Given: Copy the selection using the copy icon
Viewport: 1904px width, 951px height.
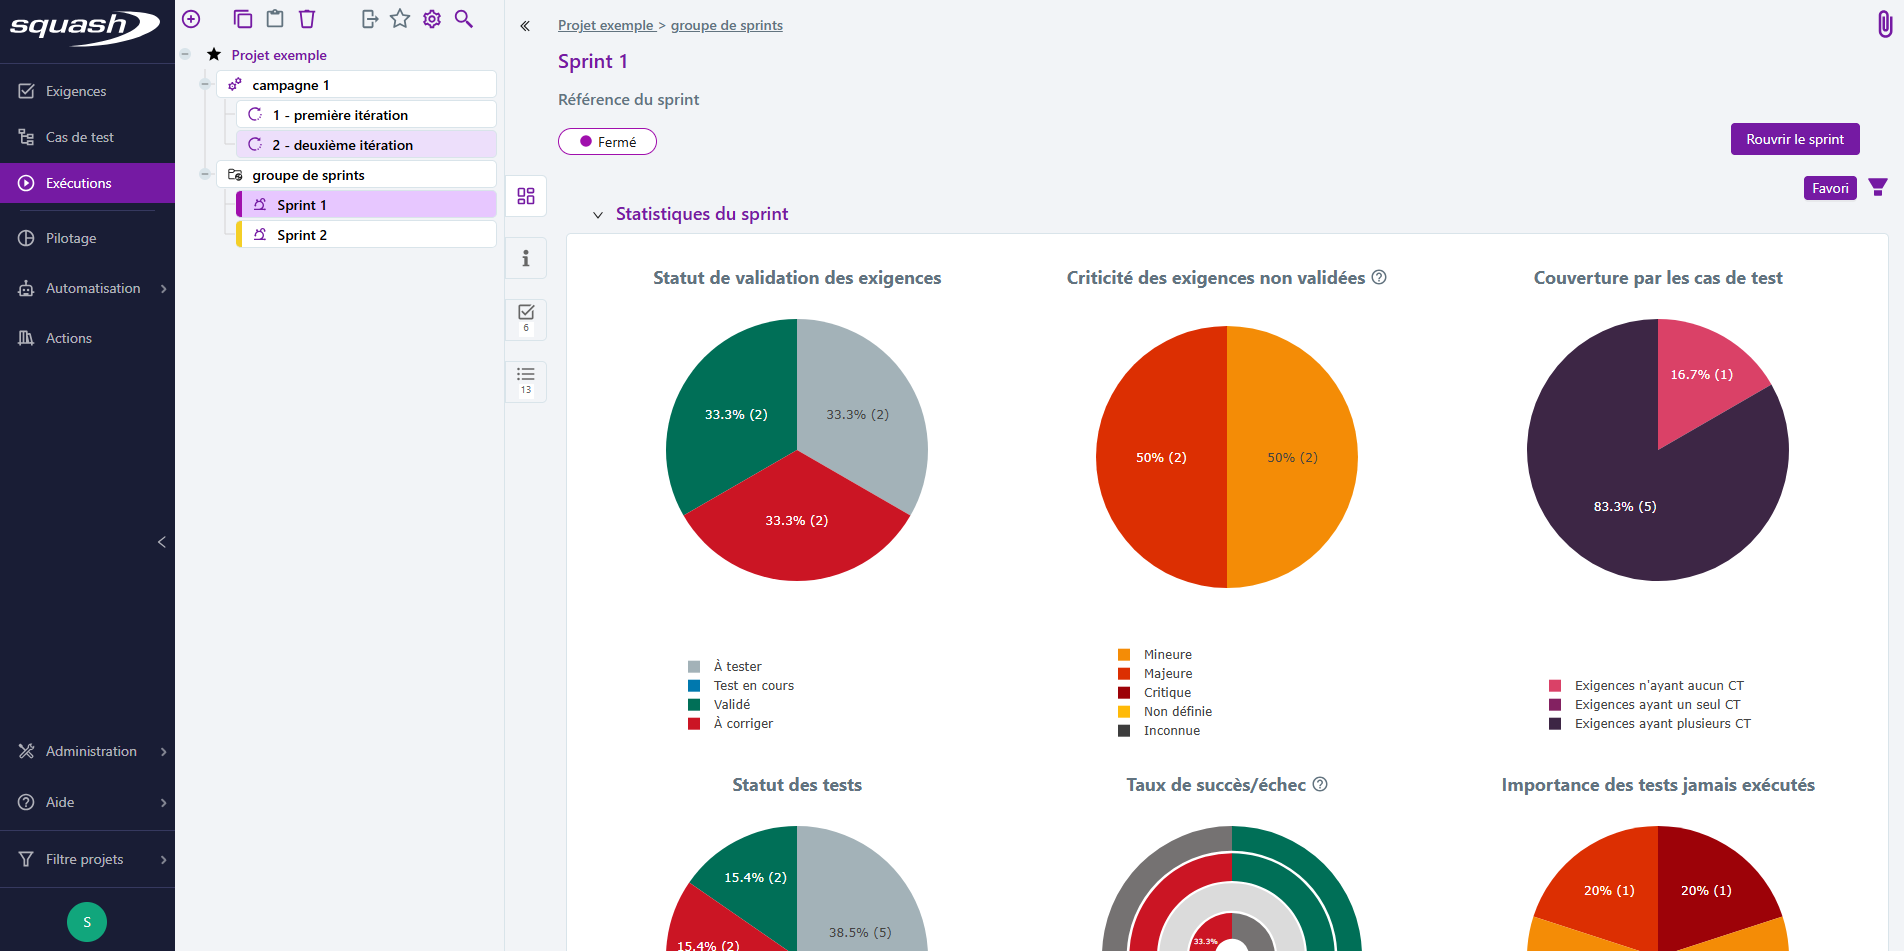Looking at the screenshot, I should click(242, 18).
